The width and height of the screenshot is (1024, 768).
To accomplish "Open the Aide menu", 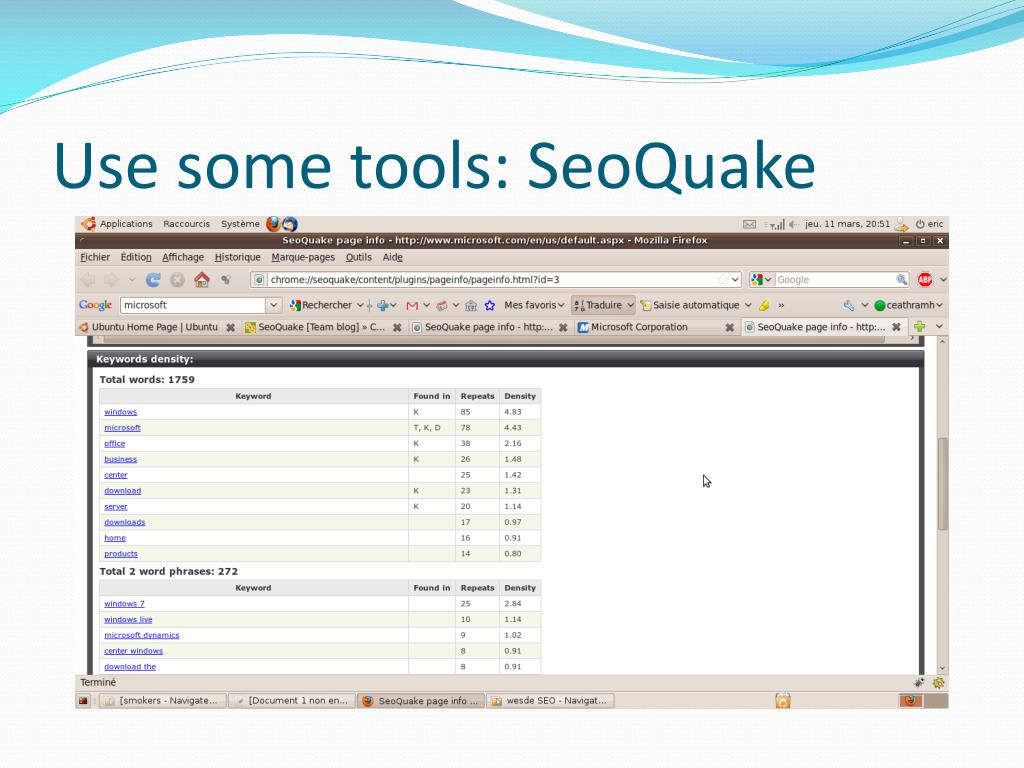I will click(392, 257).
